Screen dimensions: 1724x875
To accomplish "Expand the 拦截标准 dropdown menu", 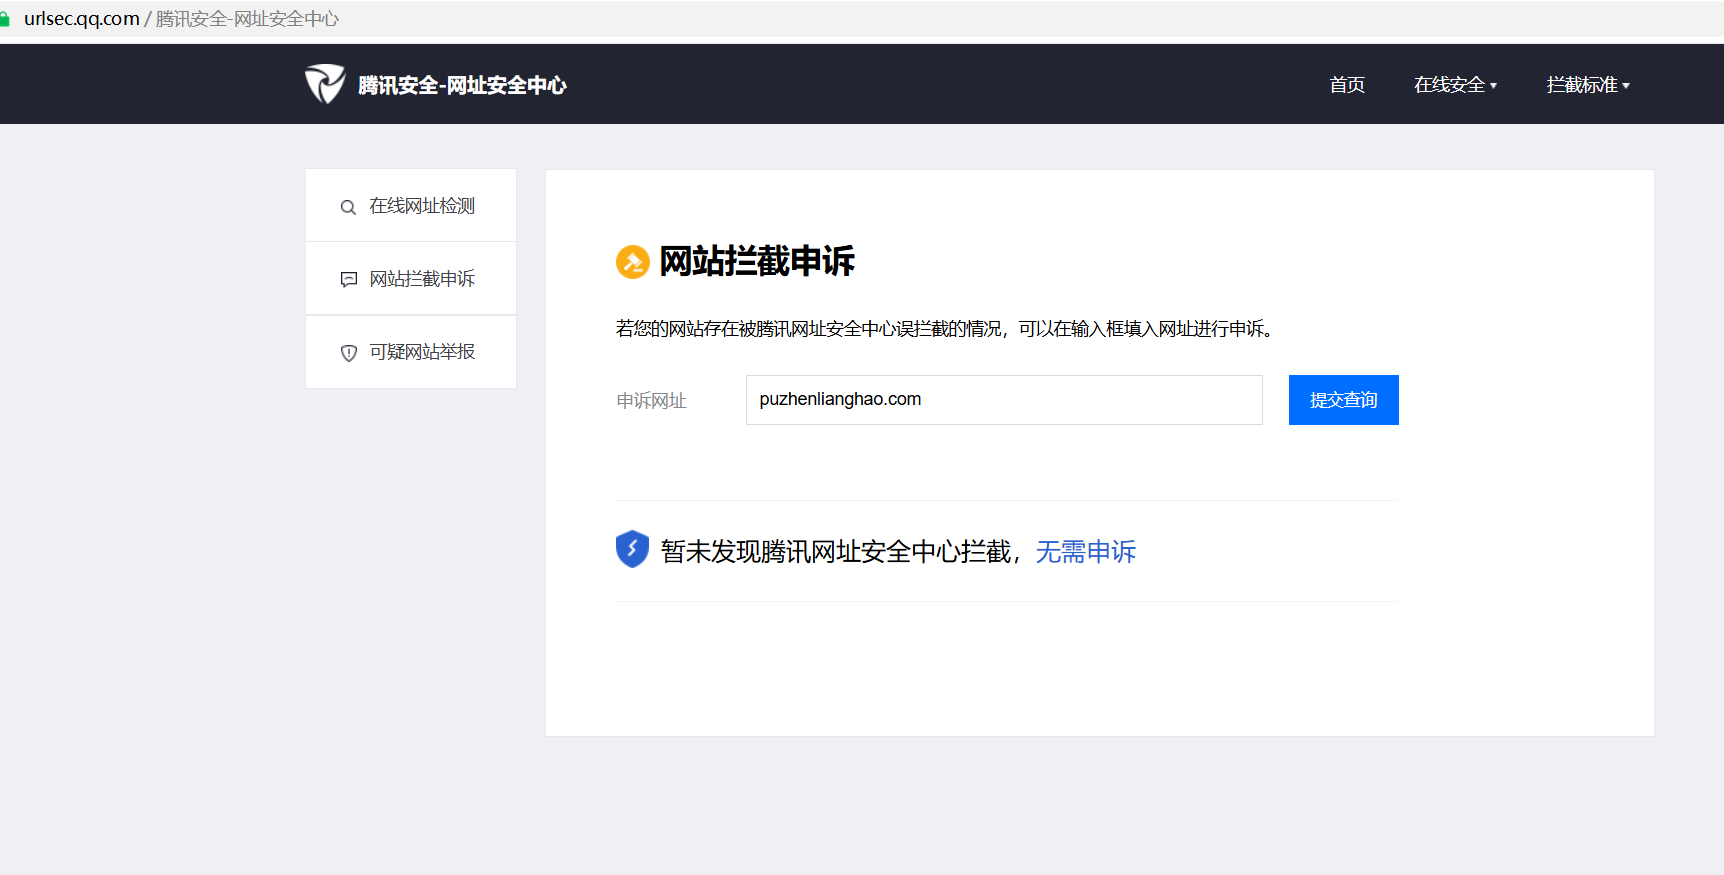I will click(x=1588, y=85).
